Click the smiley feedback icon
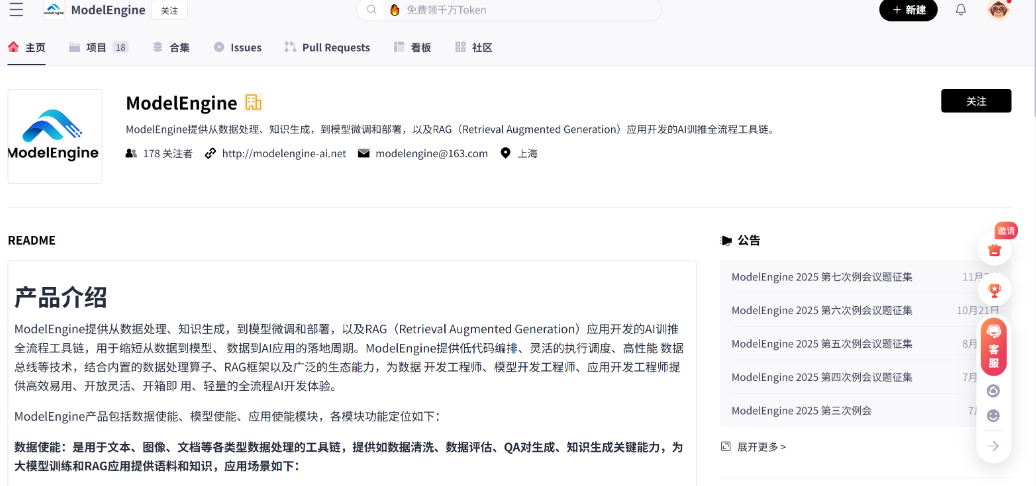Viewport: 1036px width, 486px height. [x=993, y=416]
